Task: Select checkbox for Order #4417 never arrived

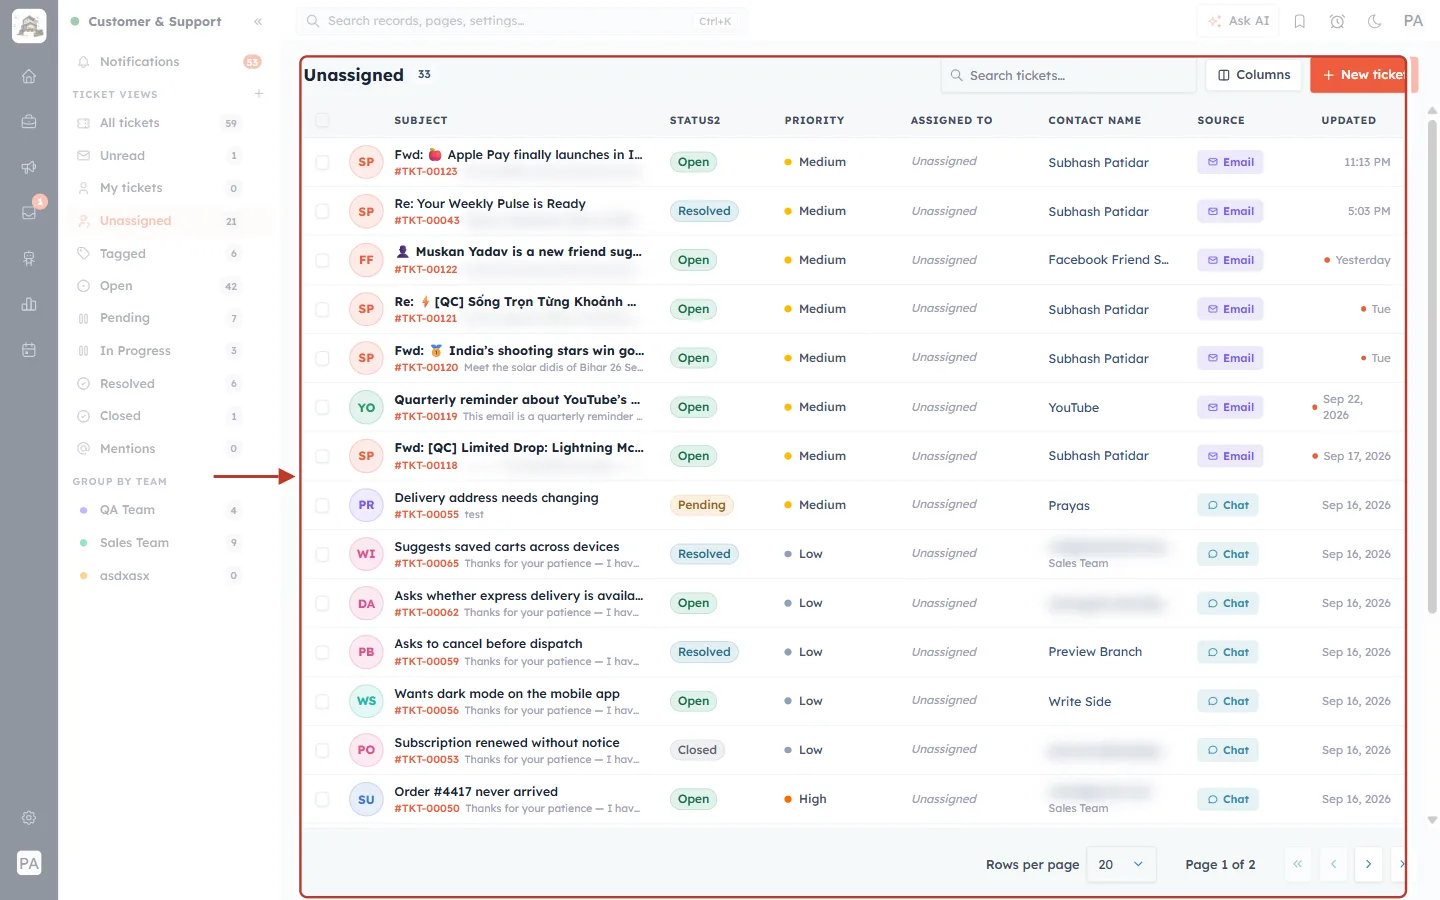Action: pyautogui.click(x=322, y=799)
